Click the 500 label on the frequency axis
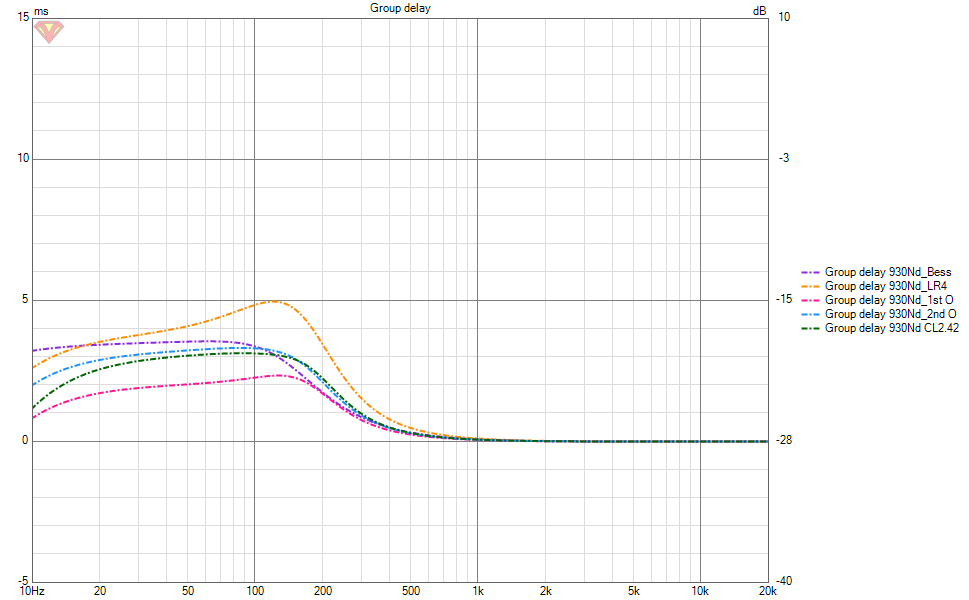This screenshot has width=969, height=600. [411, 591]
